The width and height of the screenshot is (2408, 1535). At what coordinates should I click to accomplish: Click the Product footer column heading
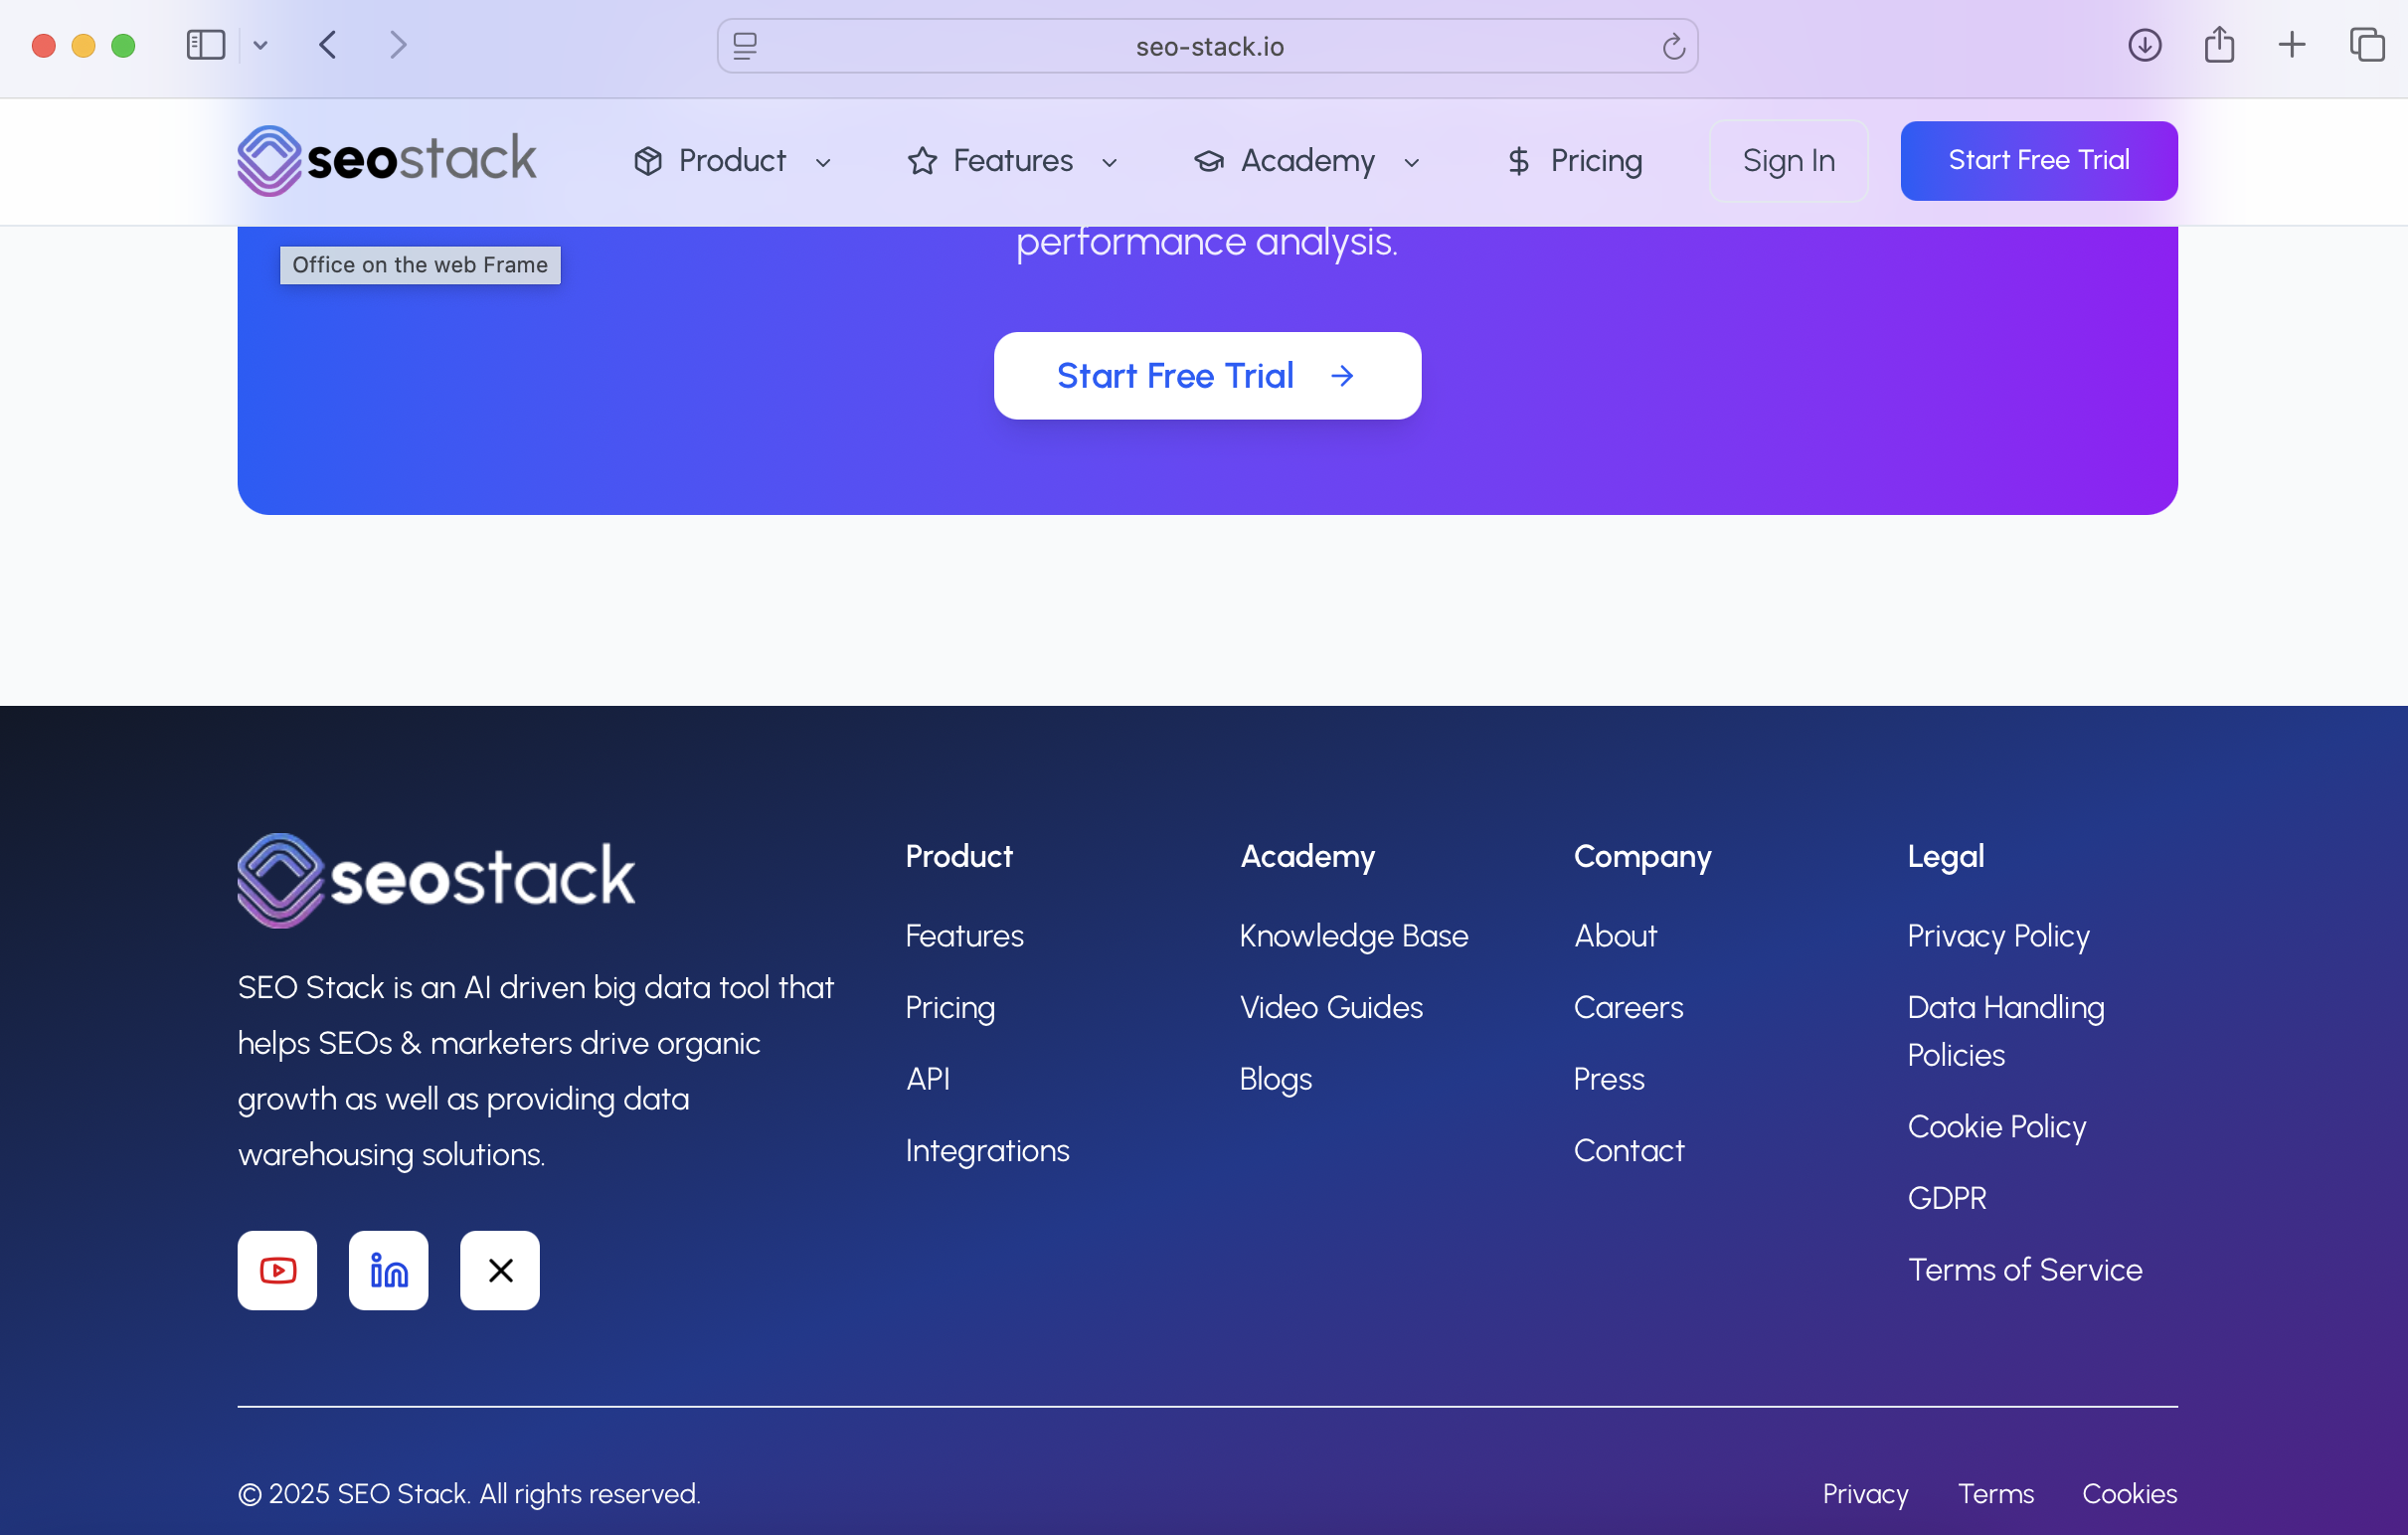tap(958, 856)
